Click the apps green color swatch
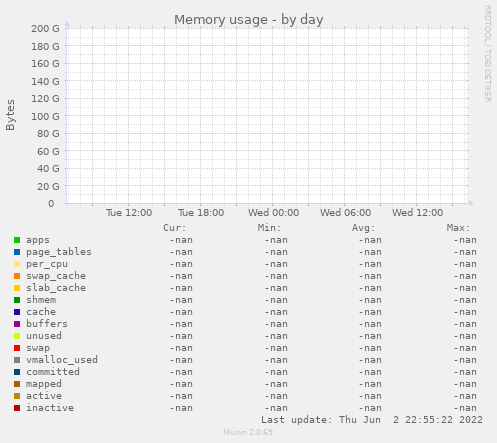 coord(17,240)
